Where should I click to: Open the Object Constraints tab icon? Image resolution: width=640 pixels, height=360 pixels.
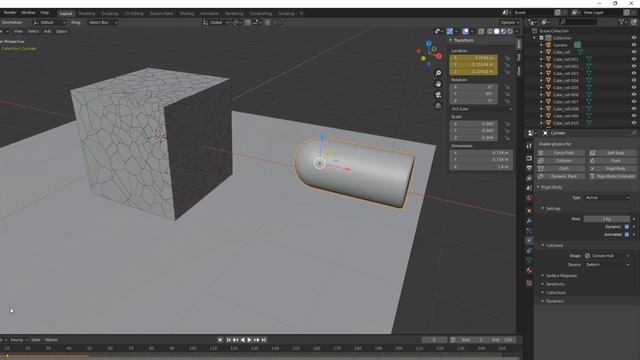529,251
